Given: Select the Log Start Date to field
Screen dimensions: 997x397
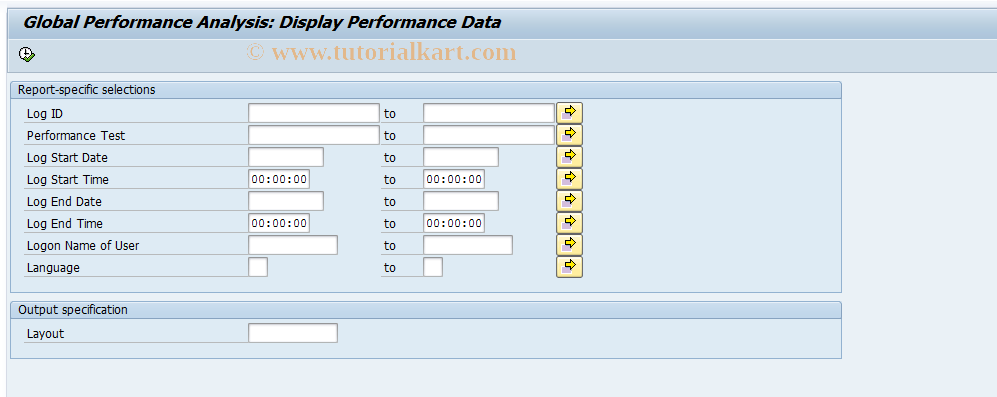Looking at the screenshot, I should (460, 157).
